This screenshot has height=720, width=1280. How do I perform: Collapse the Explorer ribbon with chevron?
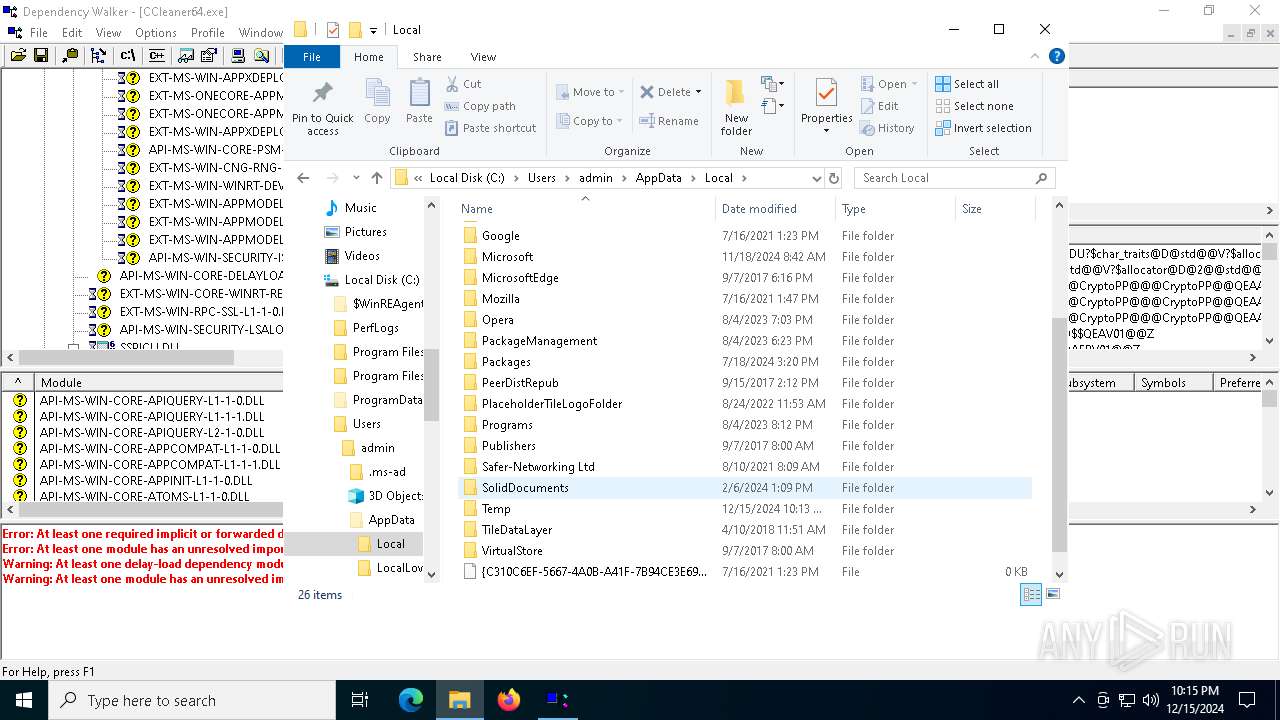click(1036, 57)
